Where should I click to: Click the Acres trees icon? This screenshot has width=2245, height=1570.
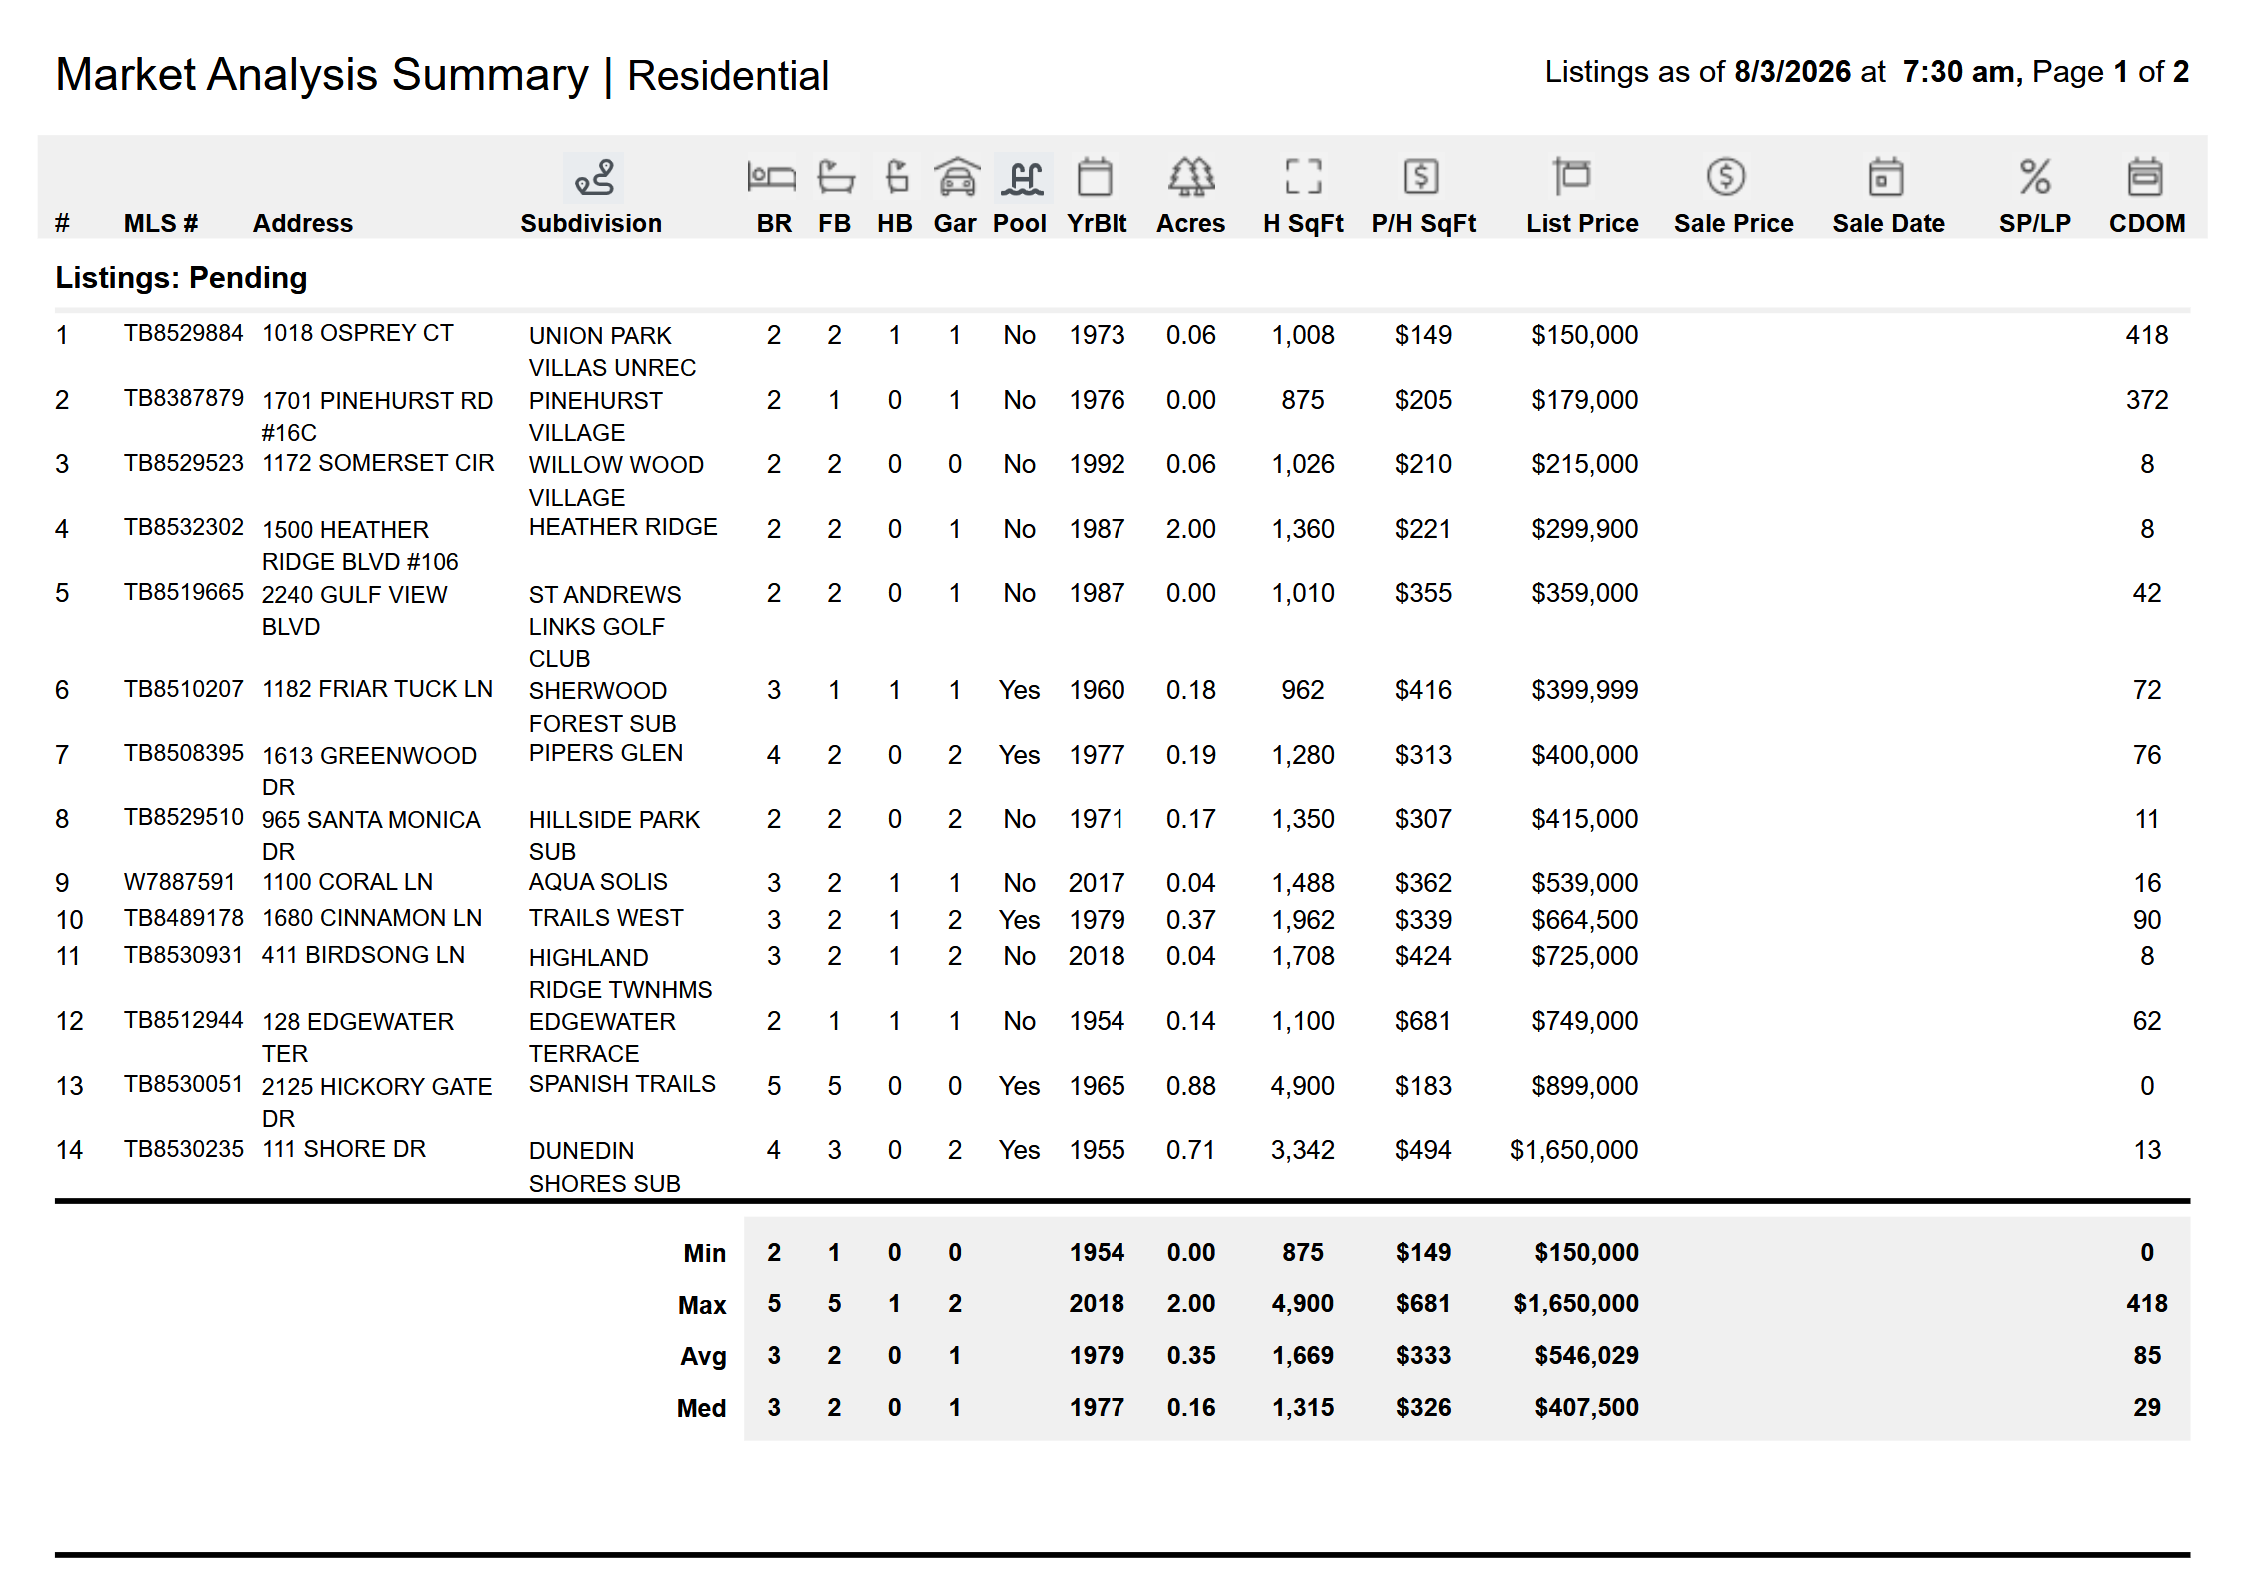pos(1191,177)
